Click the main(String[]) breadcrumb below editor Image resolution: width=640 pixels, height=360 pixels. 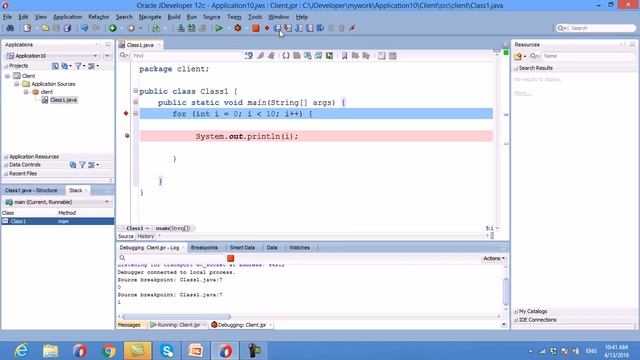click(x=173, y=229)
